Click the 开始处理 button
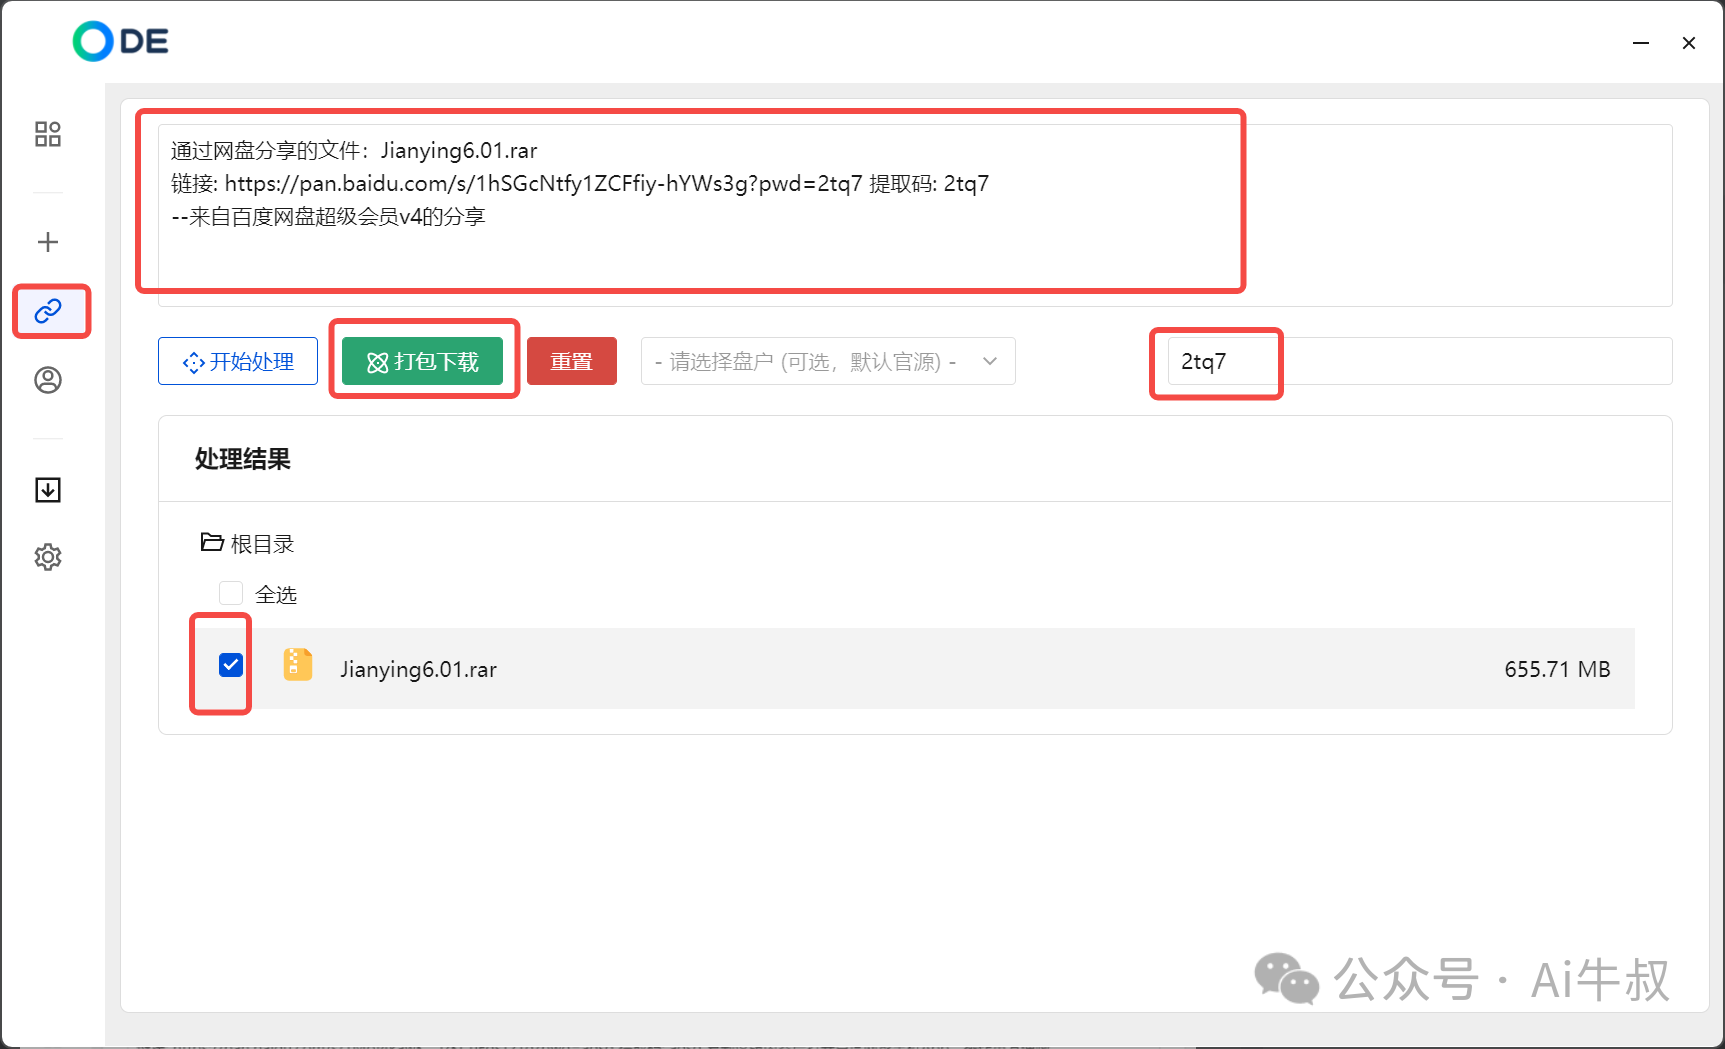The height and width of the screenshot is (1049, 1725). click(x=237, y=362)
